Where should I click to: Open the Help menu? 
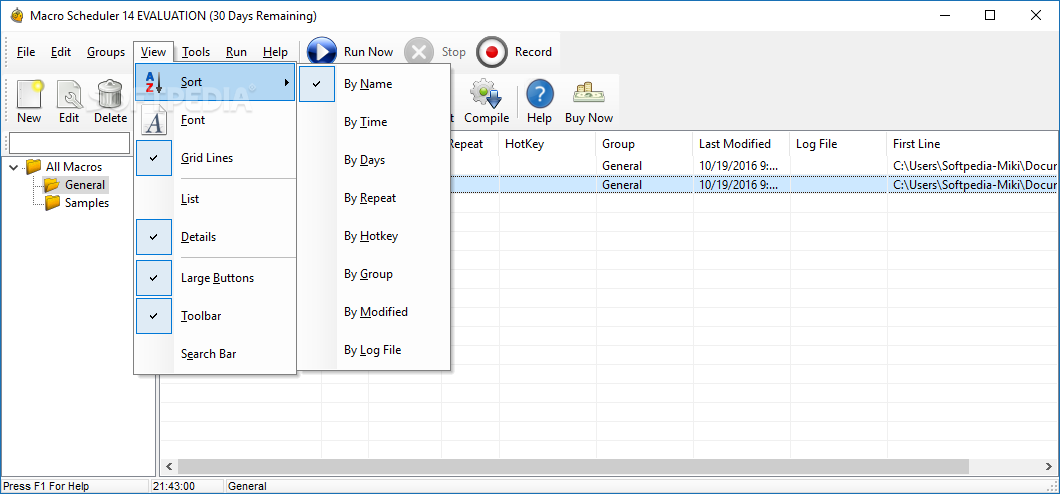(x=275, y=52)
